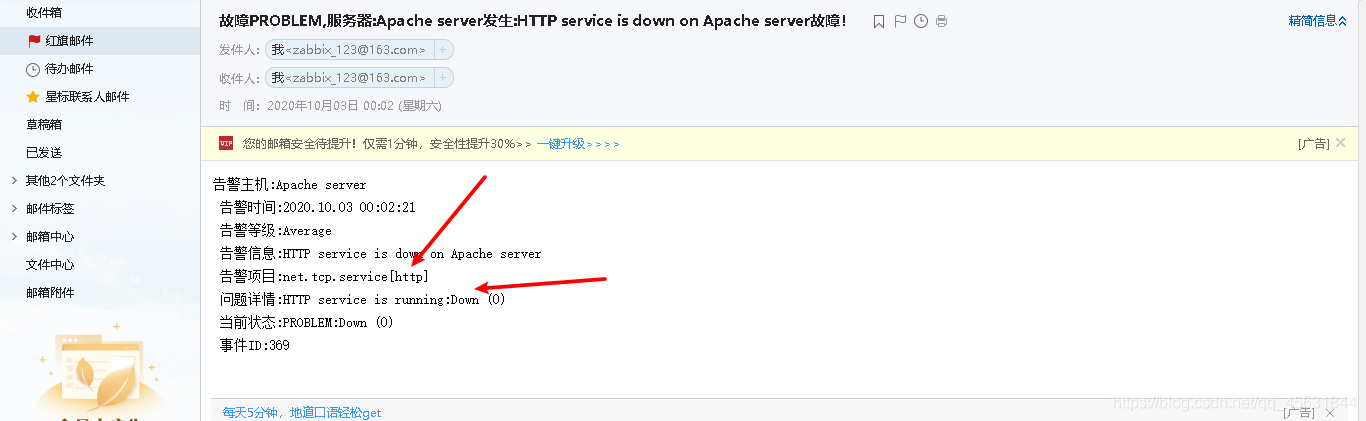Click the 一键升级 upgrade link
Viewport: 1366px width, 421px height.
578,144
